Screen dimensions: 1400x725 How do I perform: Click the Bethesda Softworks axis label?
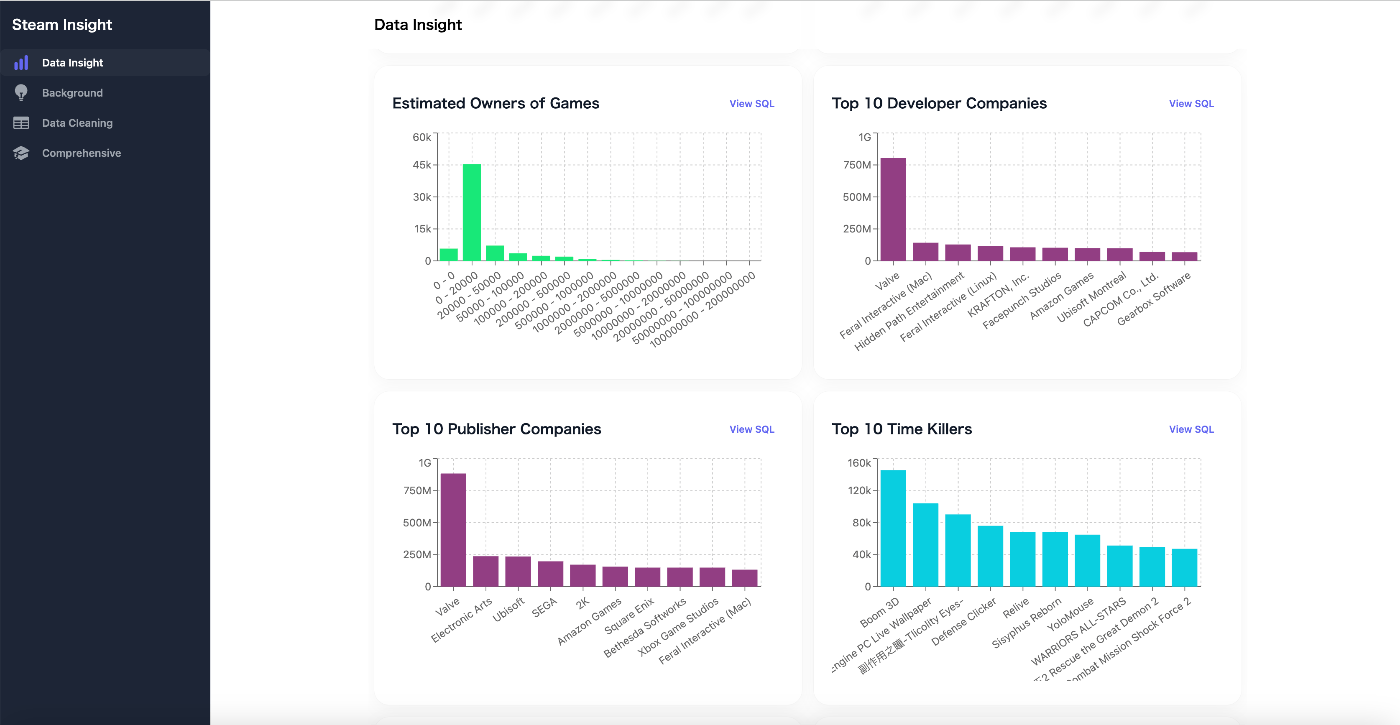647,627
